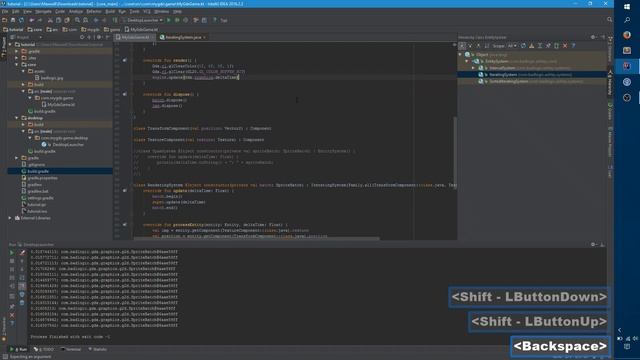Click the Refresh icon in Hierarchy toolbar
640x360 pixels.
coord(523,46)
